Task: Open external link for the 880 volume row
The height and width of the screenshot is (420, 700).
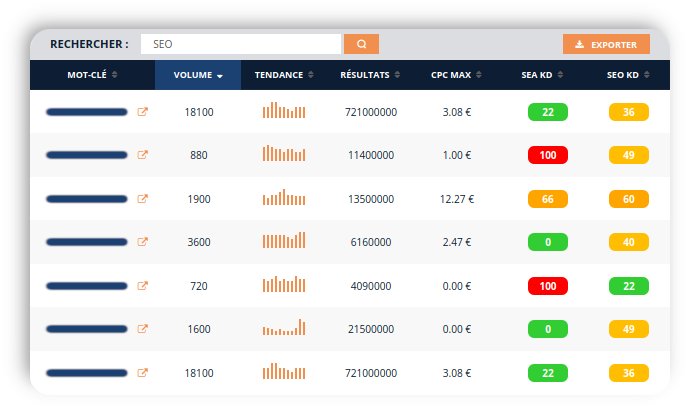Action: [142, 155]
